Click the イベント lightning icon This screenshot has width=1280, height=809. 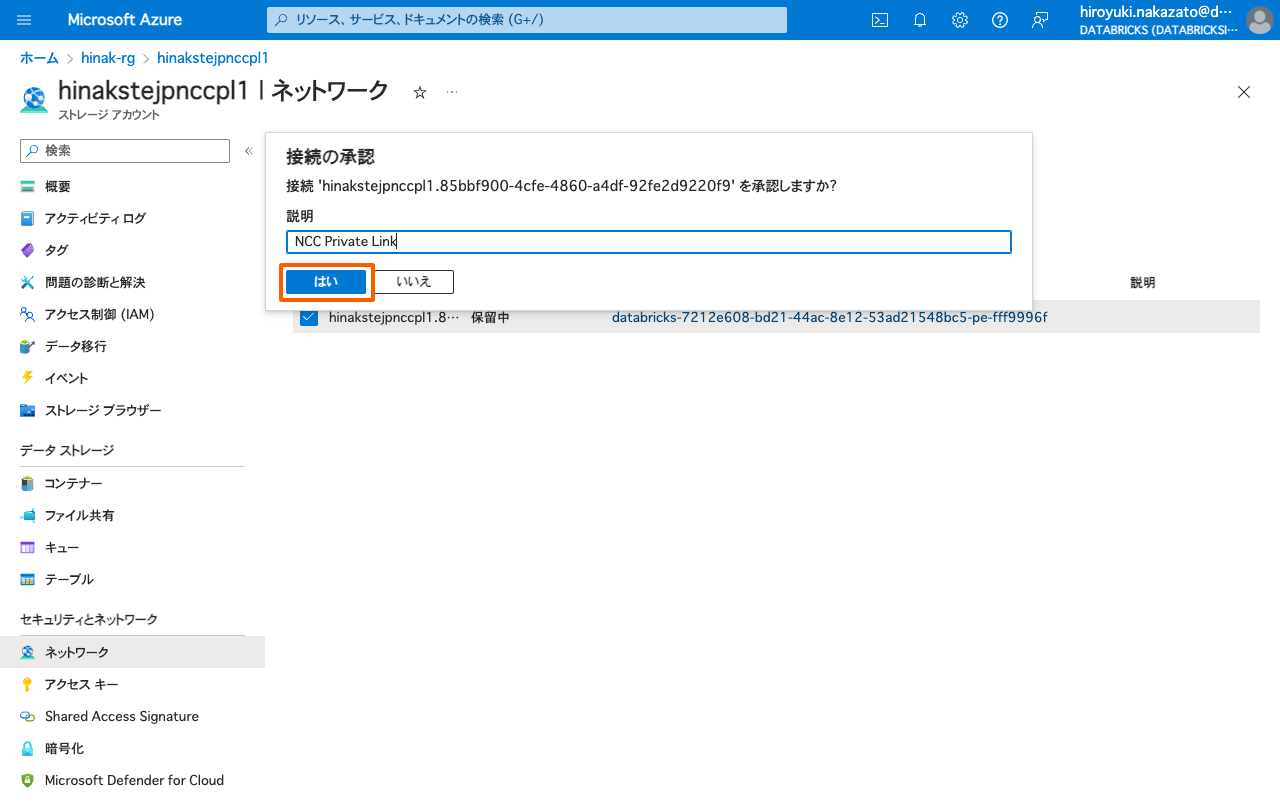(28, 379)
